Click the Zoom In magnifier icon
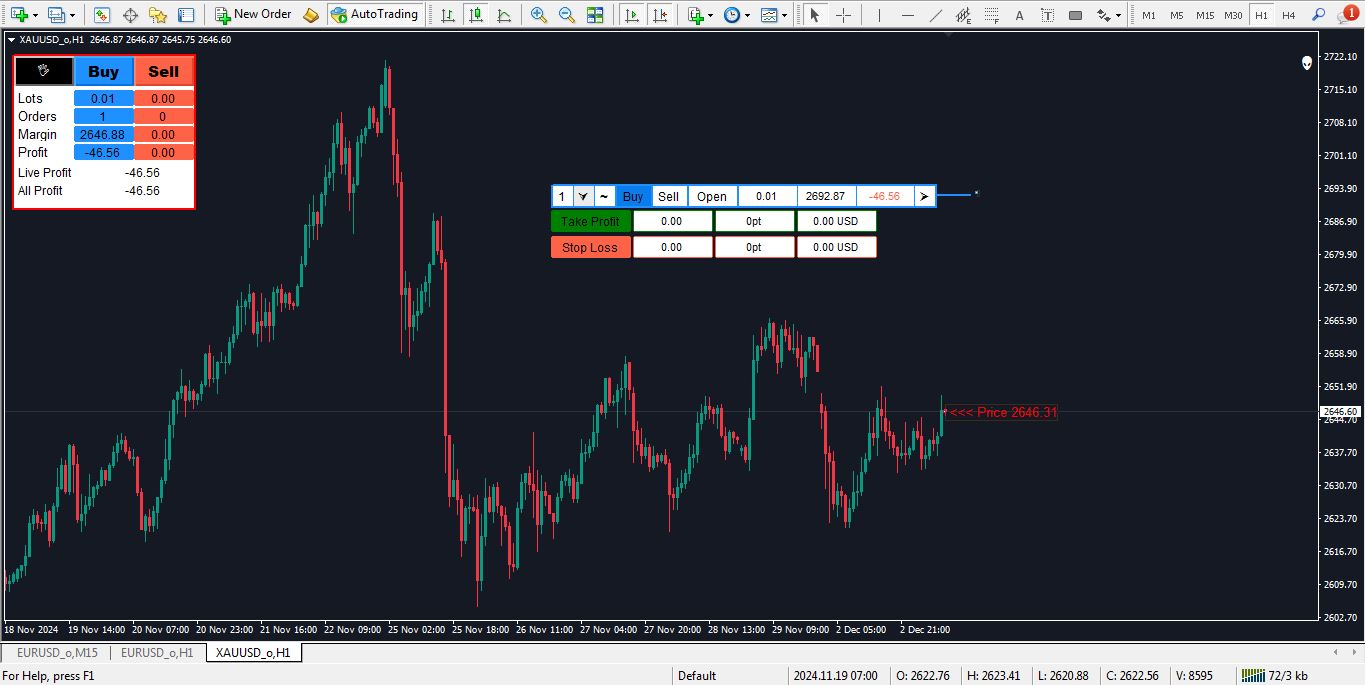1365x685 pixels. 539,15
